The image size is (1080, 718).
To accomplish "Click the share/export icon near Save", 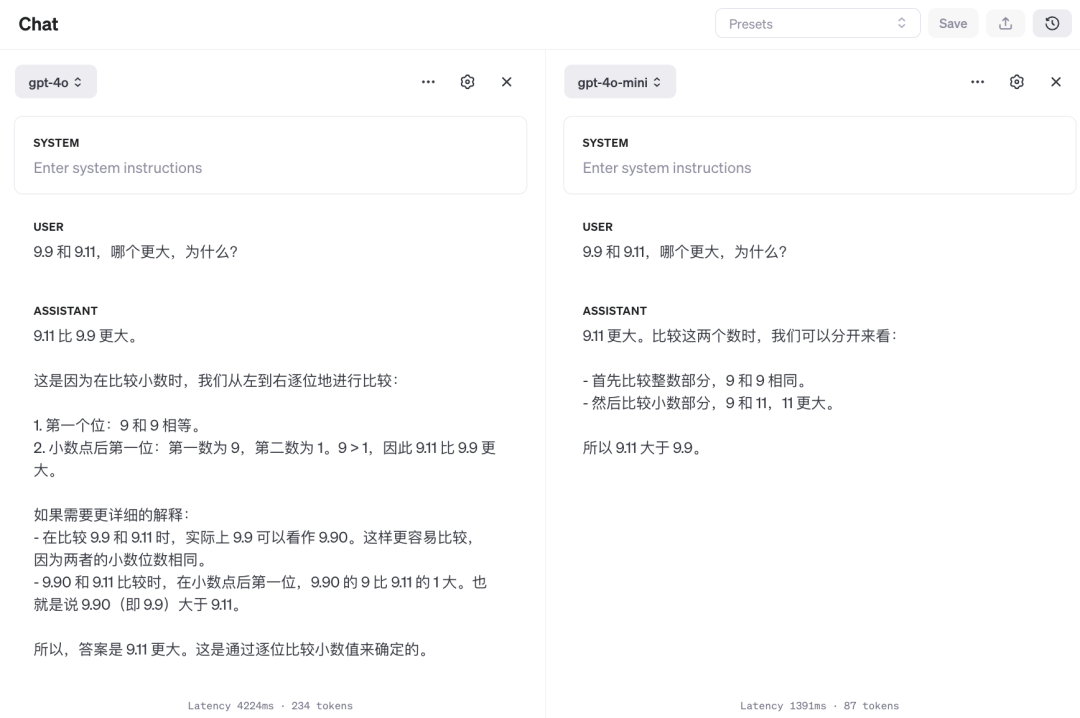I will tap(1005, 22).
